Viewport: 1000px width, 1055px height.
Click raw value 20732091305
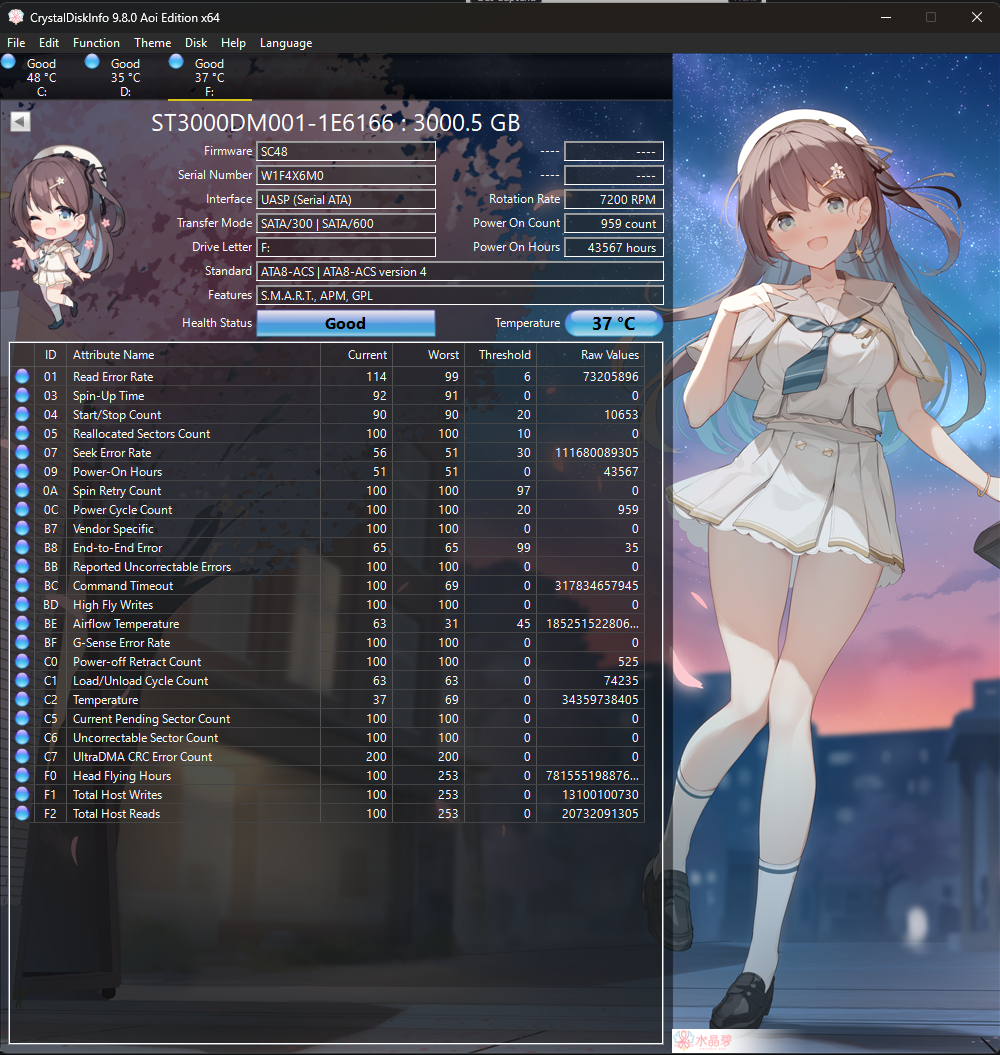click(x=600, y=813)
